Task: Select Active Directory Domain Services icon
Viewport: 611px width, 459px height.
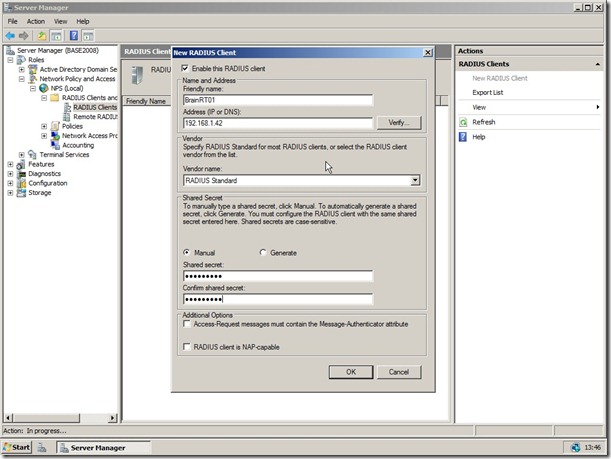Action: pos(33,69)
